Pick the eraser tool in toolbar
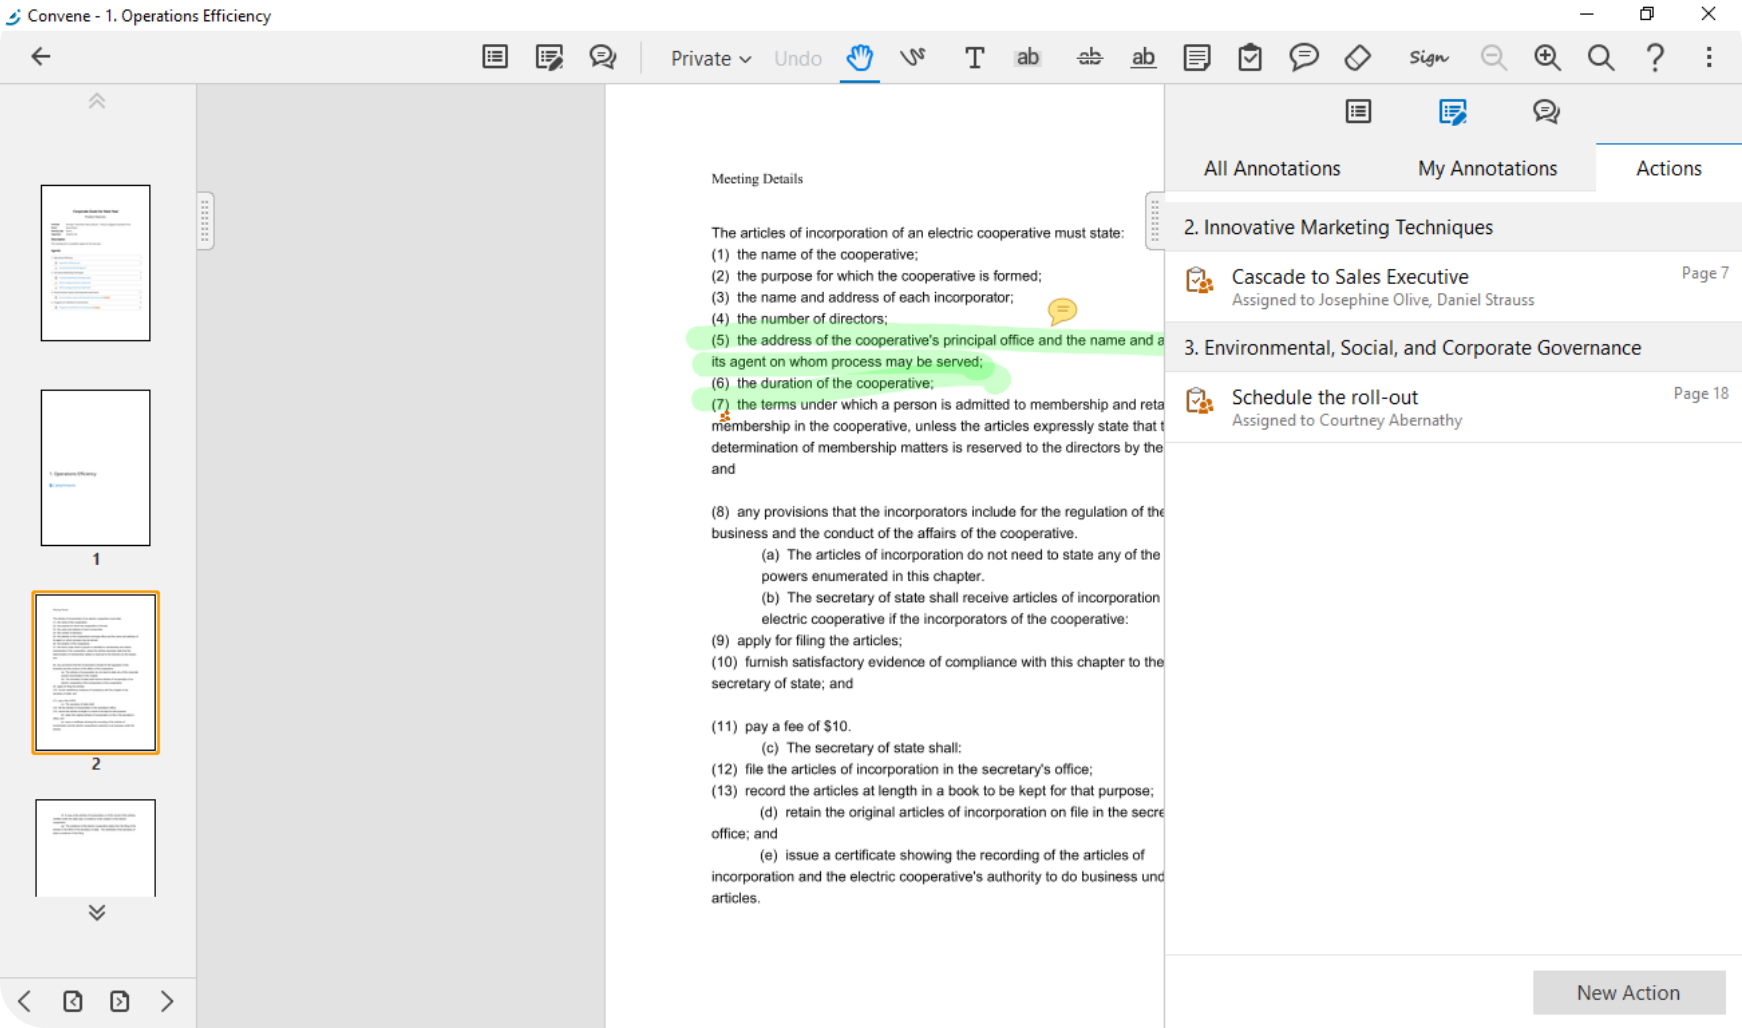1742x1028 pixels. coord(1357,58)
